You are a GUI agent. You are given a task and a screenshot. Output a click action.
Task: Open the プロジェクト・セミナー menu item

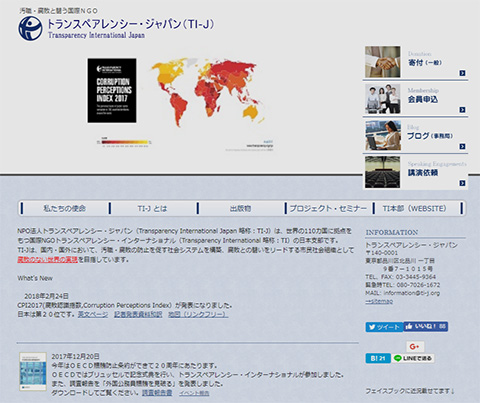(328, 209)
